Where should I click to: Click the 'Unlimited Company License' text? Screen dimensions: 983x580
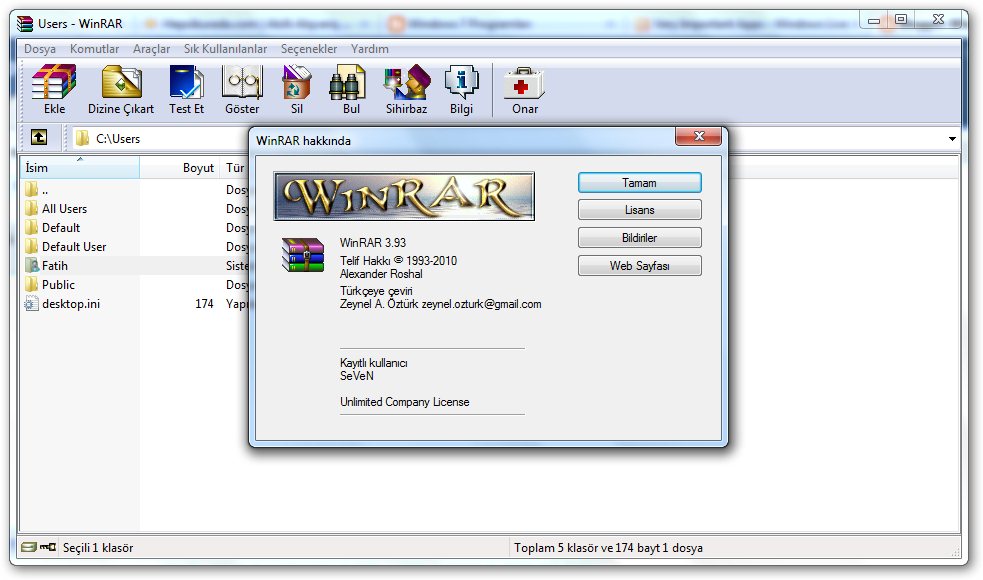pyautogui.click(x=404, y=402)
